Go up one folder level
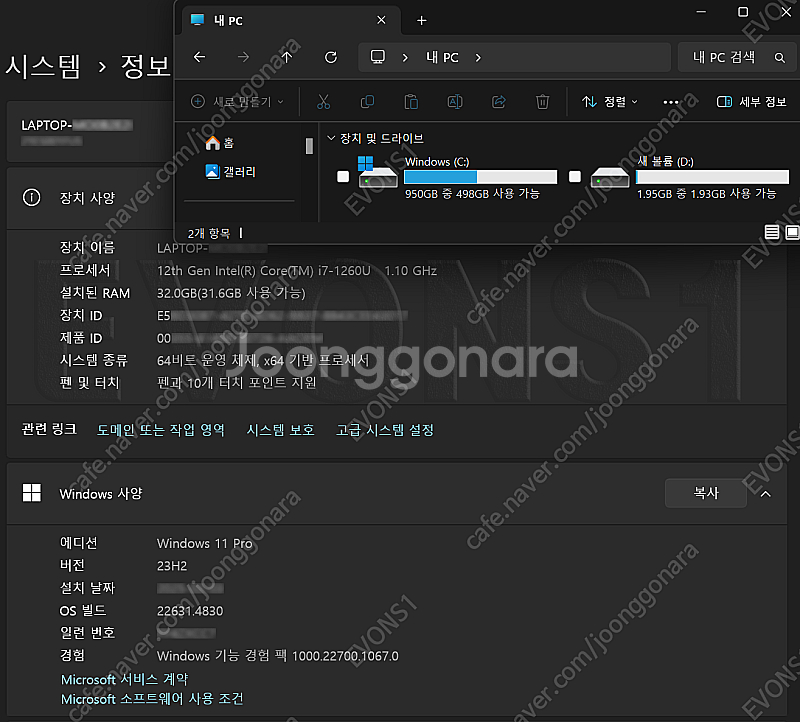 tap(287, 57)
